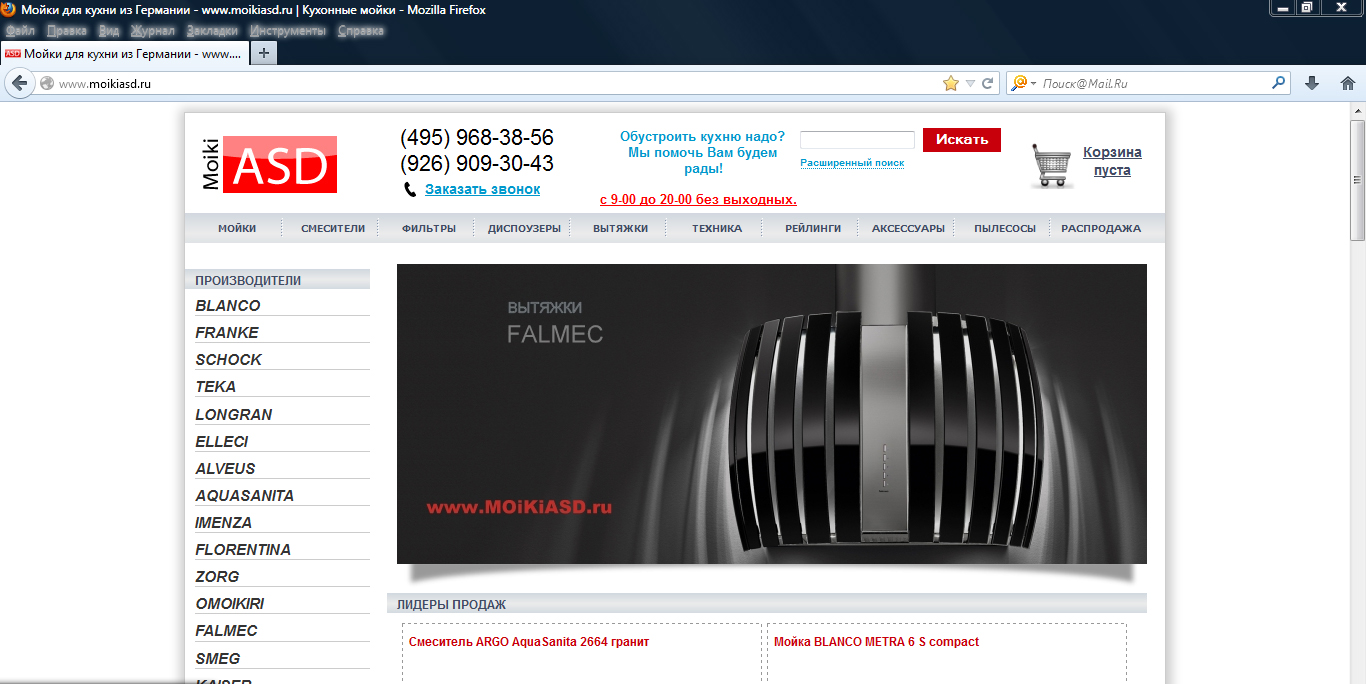
Task: Click the magnifier icon in Mail.Ru search
Action: [1277, 84]
